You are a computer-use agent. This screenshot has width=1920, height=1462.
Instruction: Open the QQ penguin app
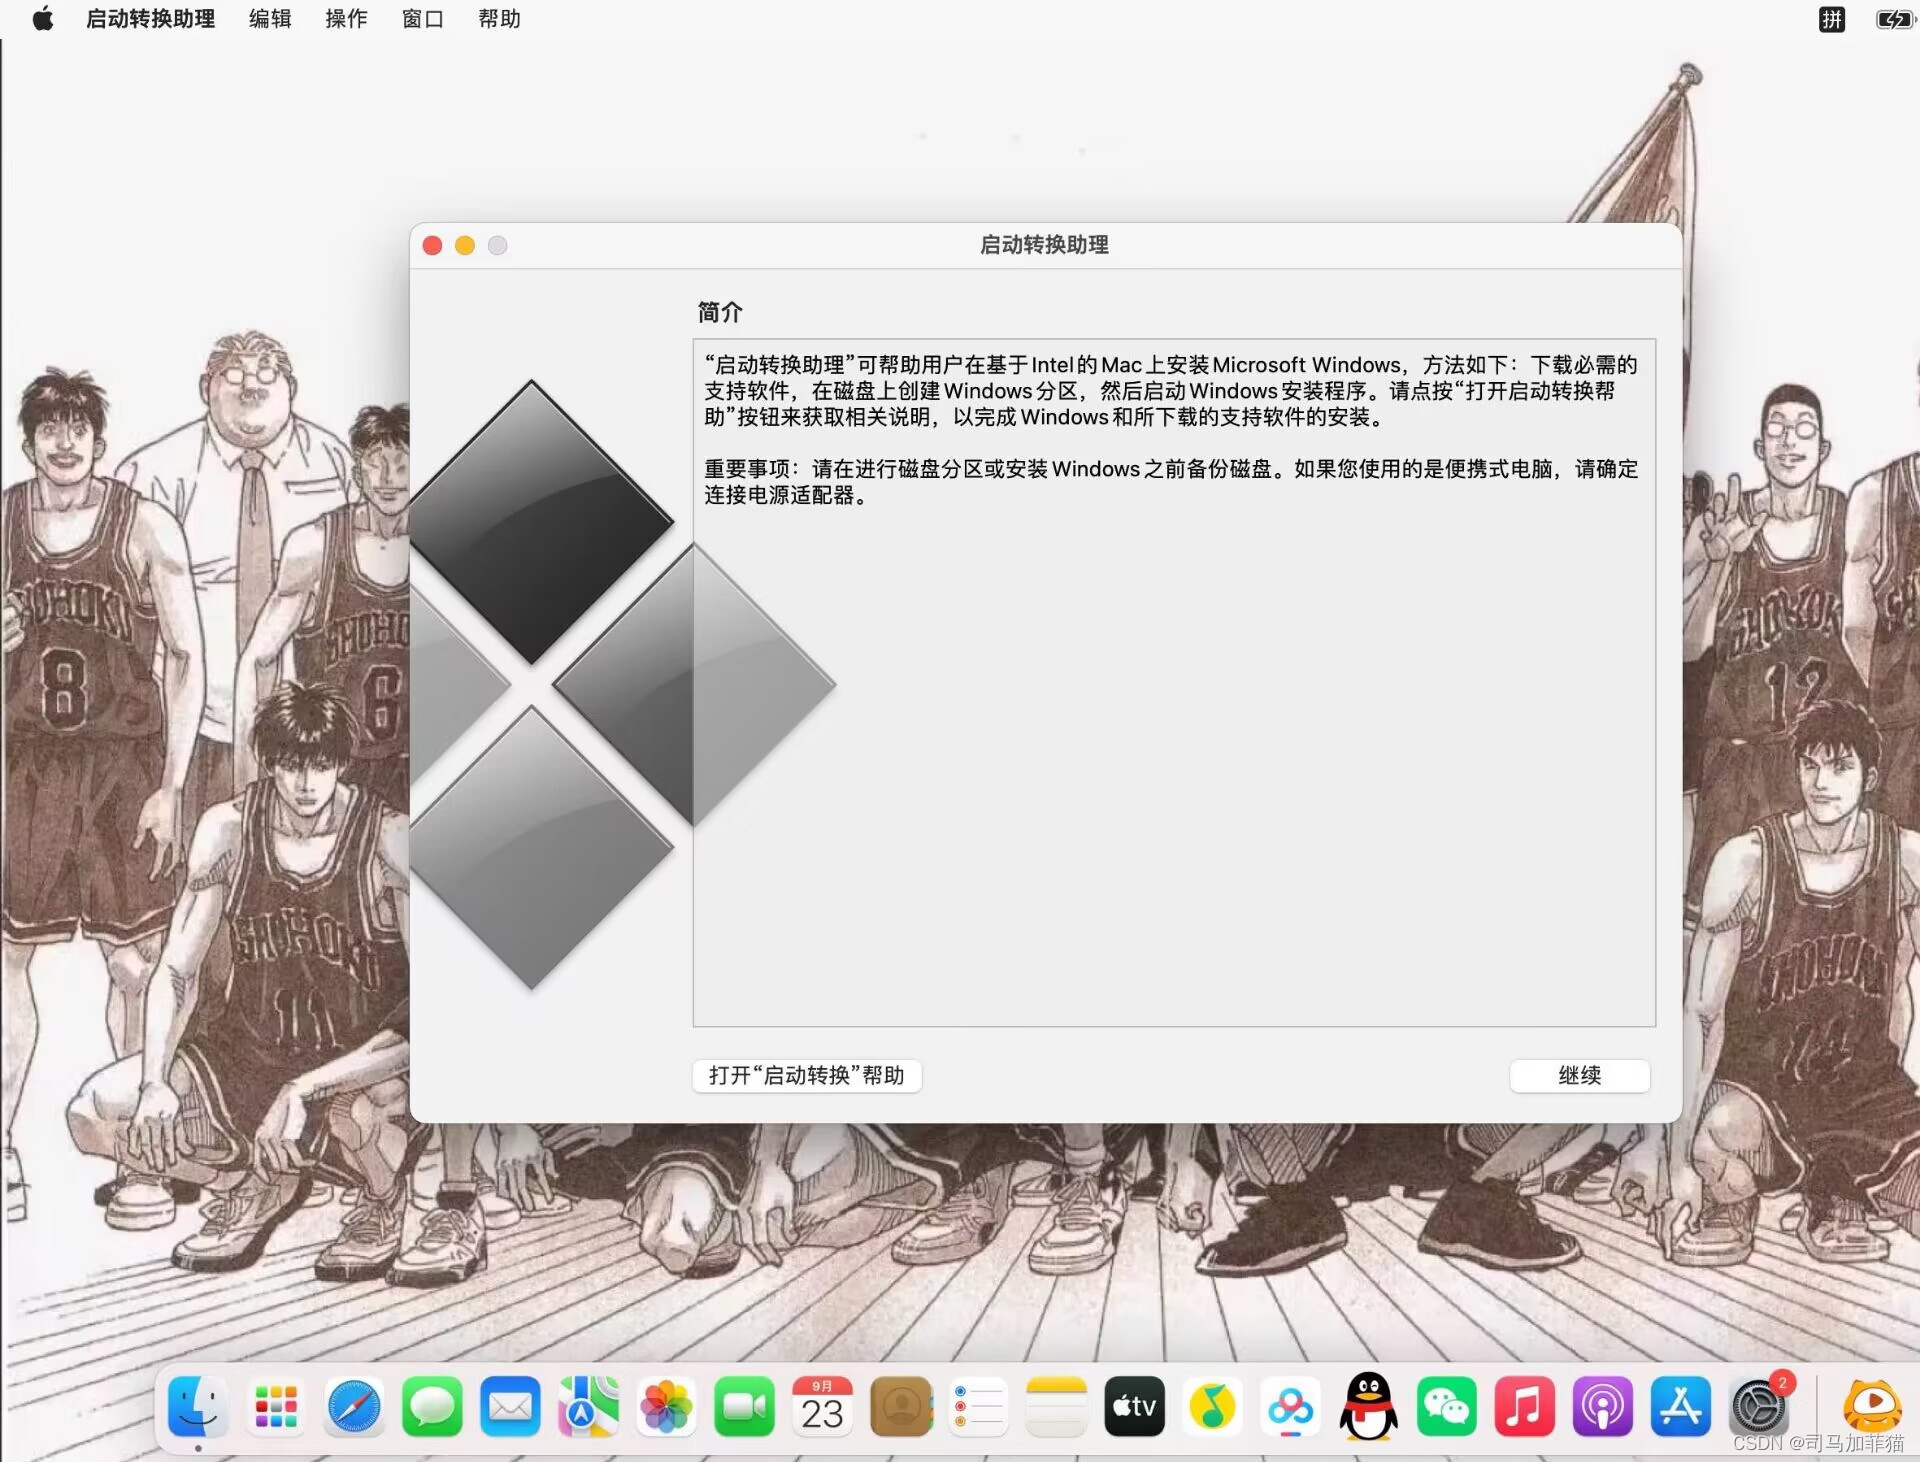coord(1368,1407)
